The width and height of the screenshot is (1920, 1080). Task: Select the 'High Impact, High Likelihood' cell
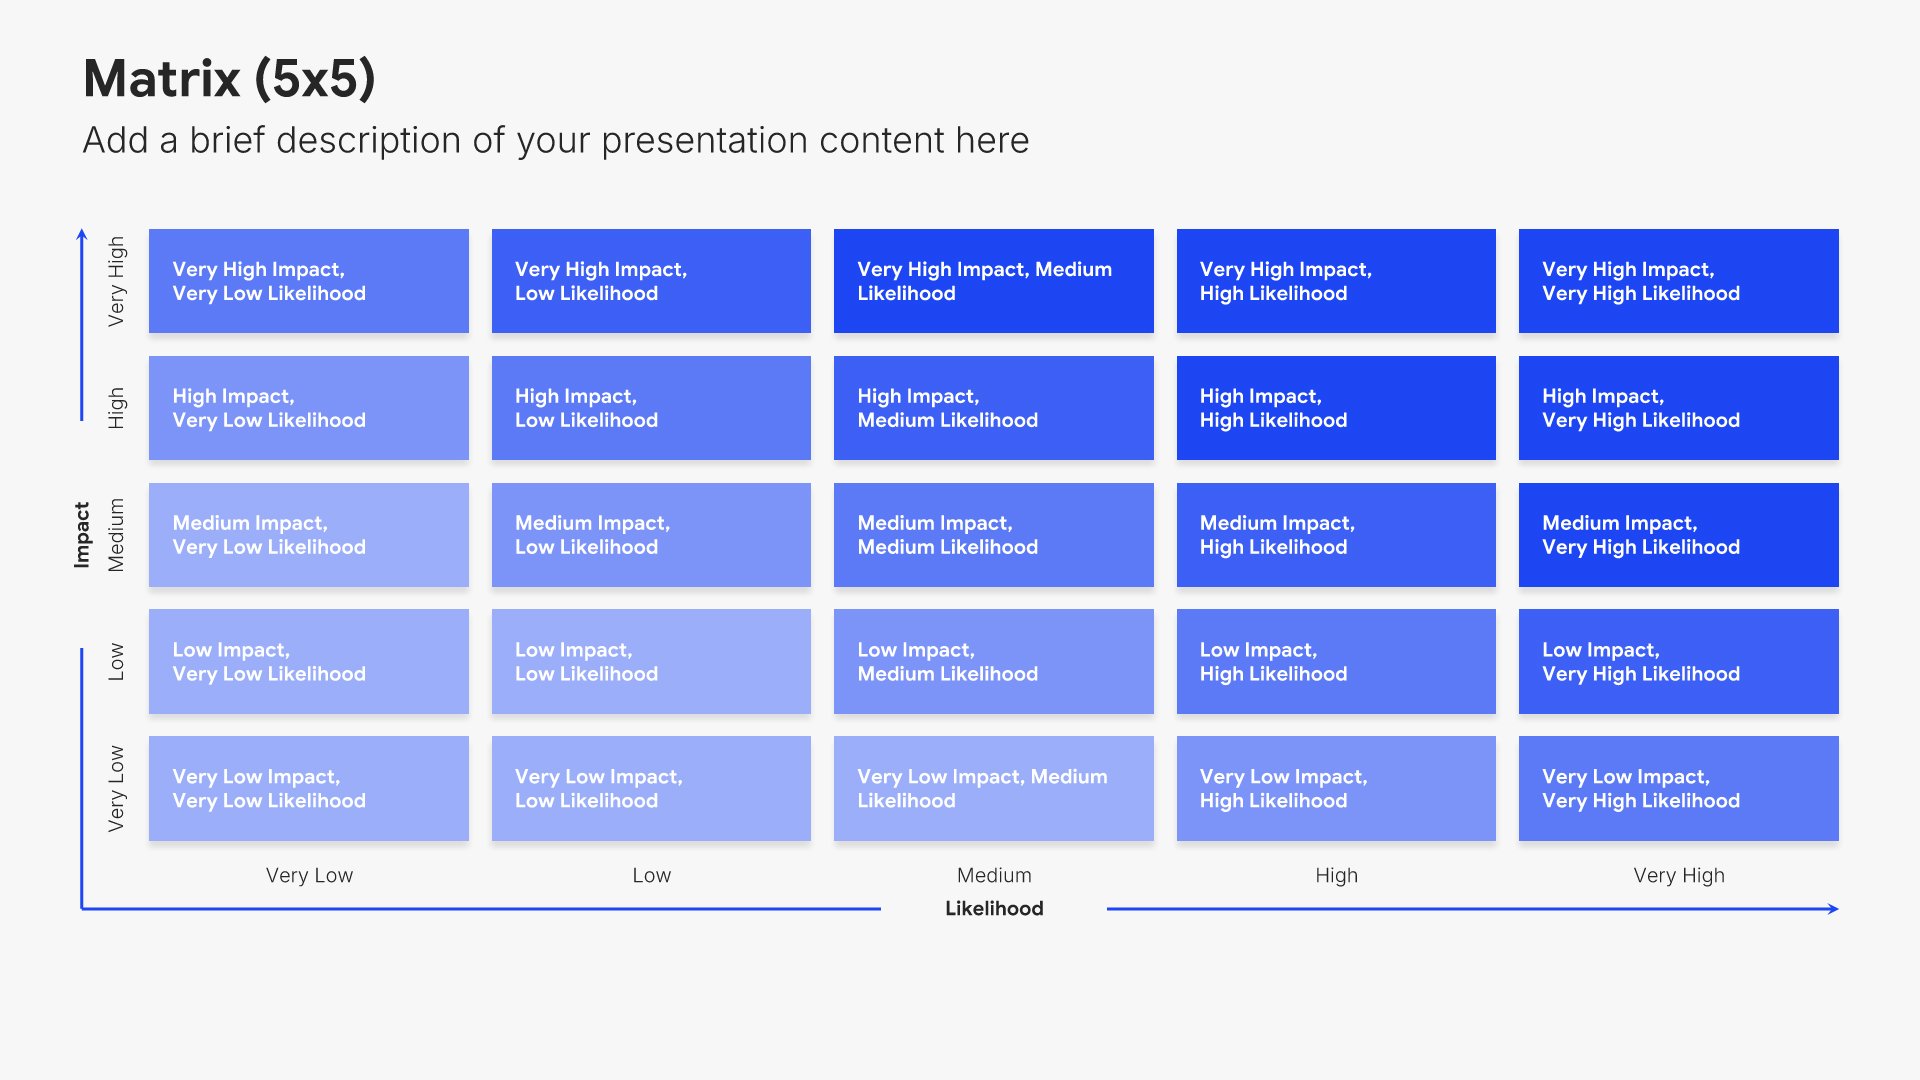(1336, 408)
